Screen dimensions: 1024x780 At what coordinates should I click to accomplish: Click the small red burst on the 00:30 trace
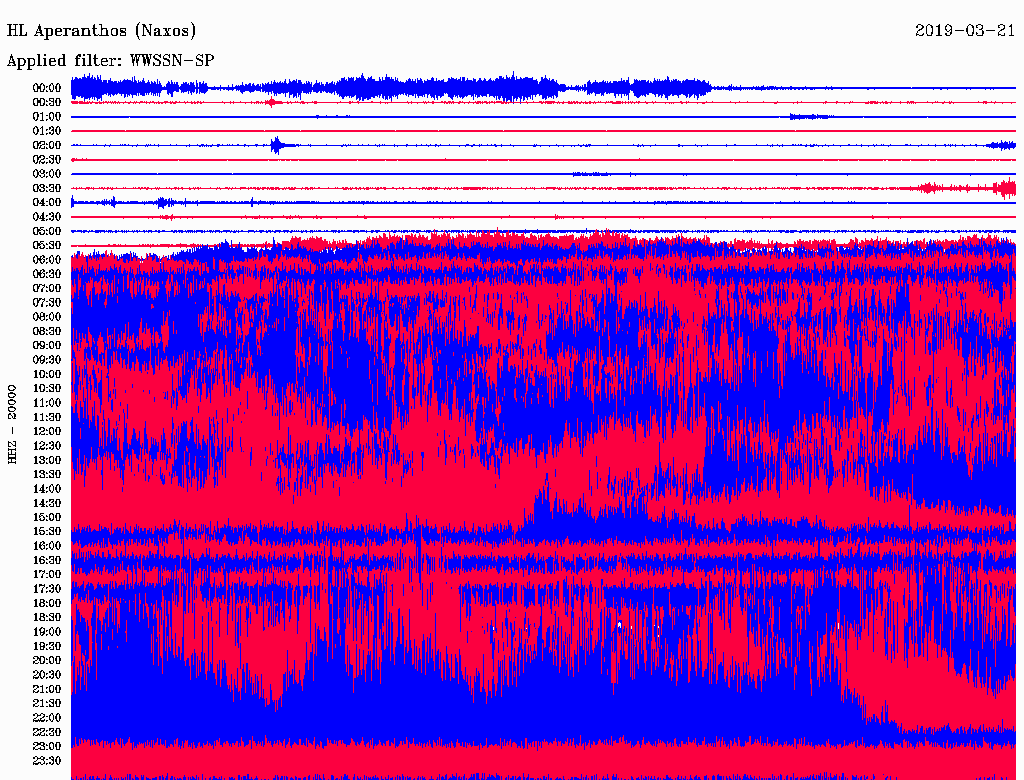tap(272, 102)
